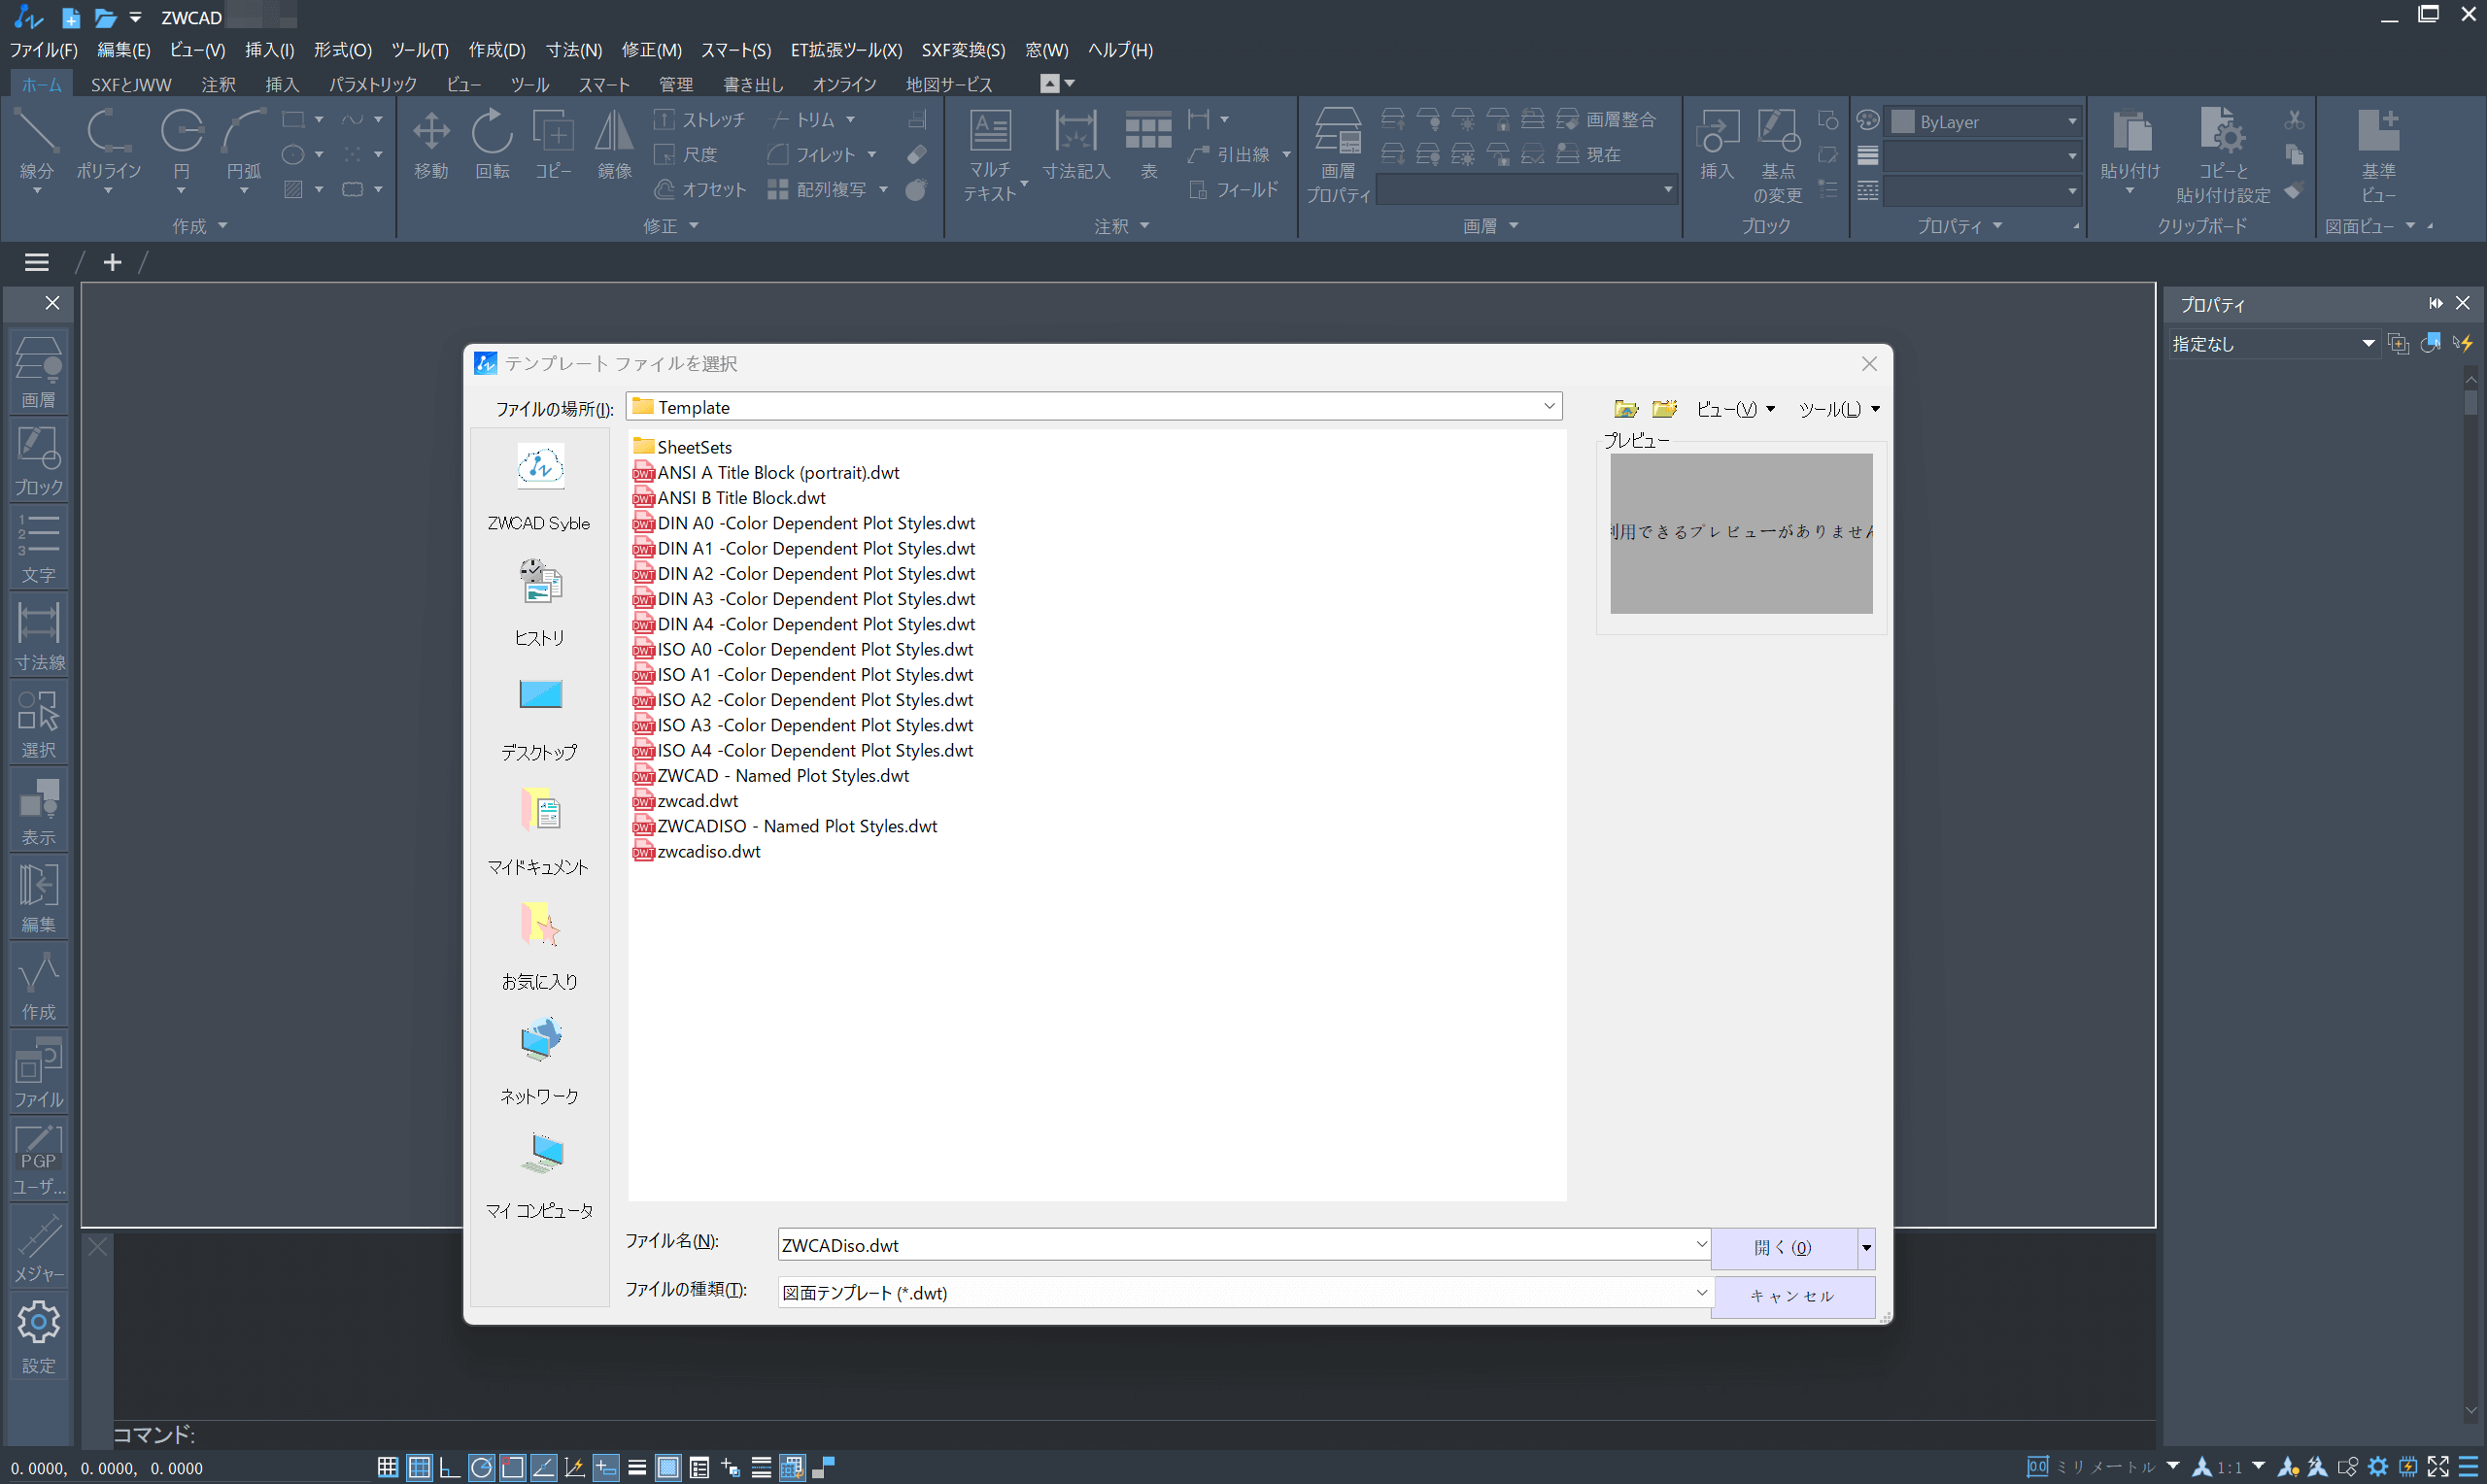Screen dimensions: 2487x1484
Task: Open the ET拡張ツール(X) menu
Action: click(845, 50)
